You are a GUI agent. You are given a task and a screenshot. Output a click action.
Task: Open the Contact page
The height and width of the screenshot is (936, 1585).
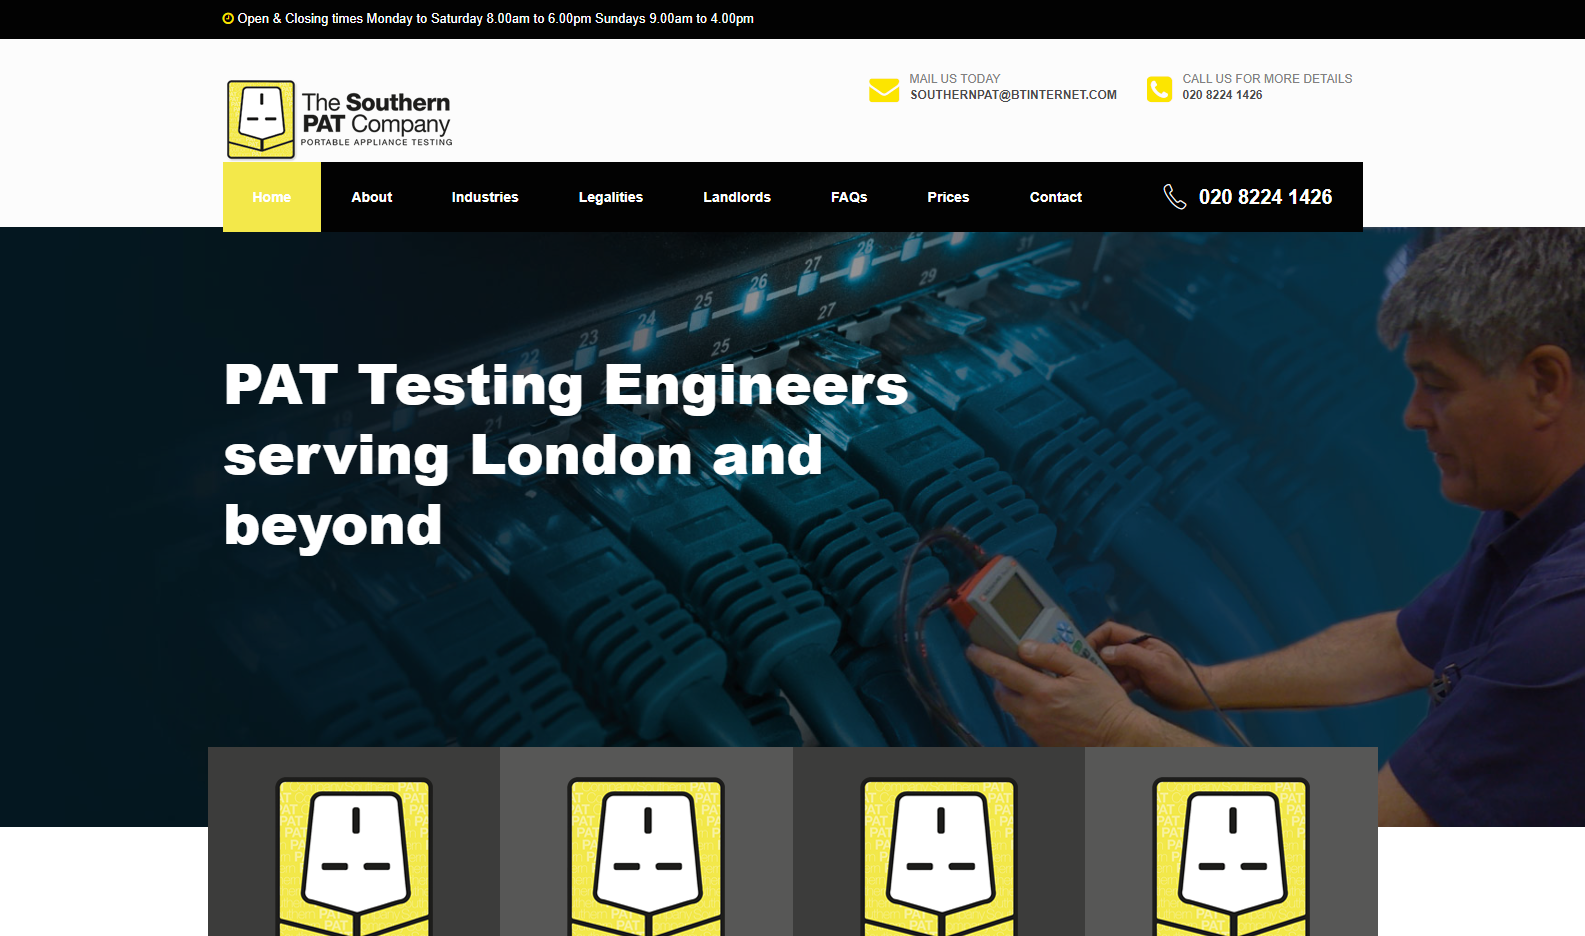pyautogui.click(x=1056, y=197)
